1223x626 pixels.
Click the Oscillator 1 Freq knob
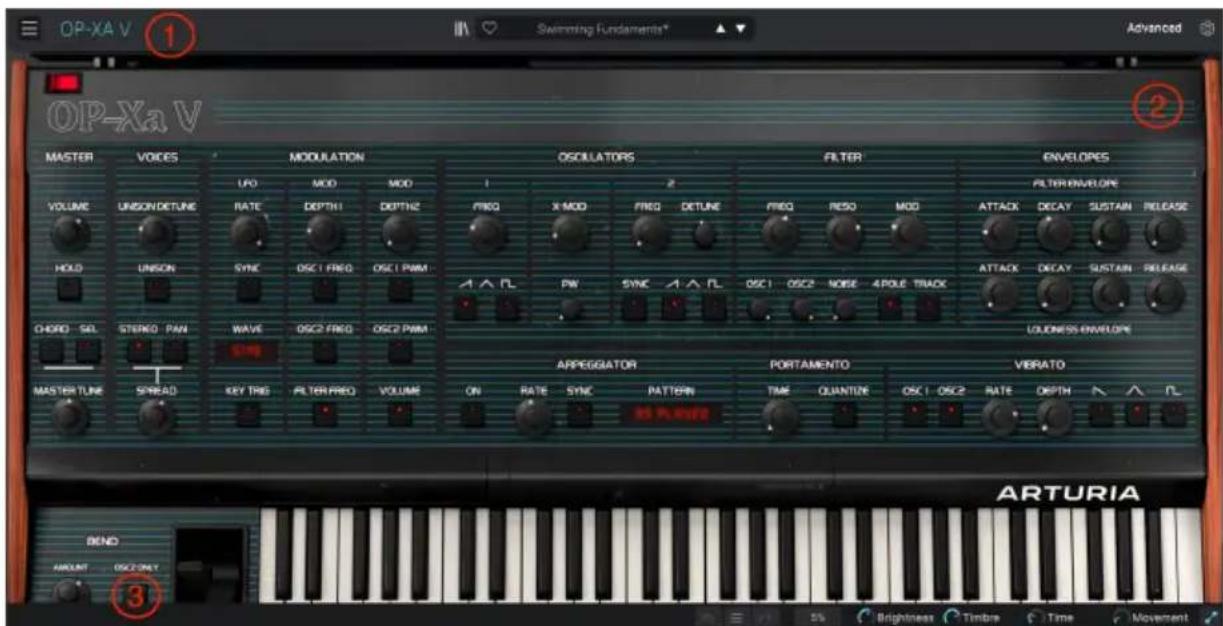point(489,233)
